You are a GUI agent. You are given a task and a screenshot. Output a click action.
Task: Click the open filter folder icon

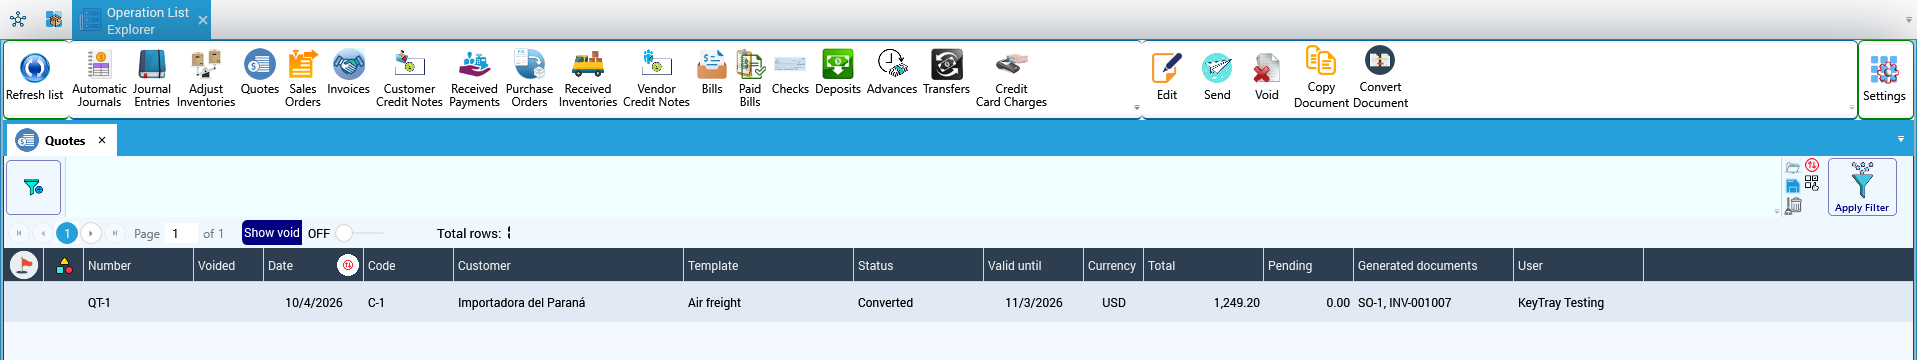coord(1793,167)
